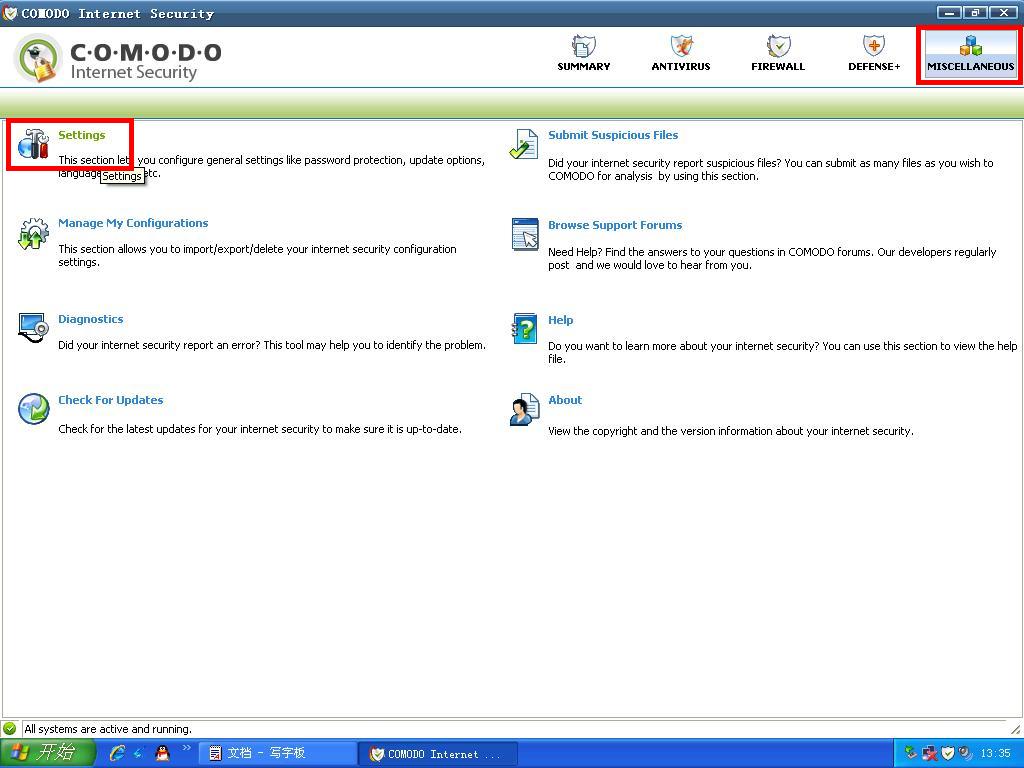Viewport: 1024px width, 768px height.
Task: Click the QQ penguin quick launch icon
Action: pyautogui.click(x=163, y=753)
